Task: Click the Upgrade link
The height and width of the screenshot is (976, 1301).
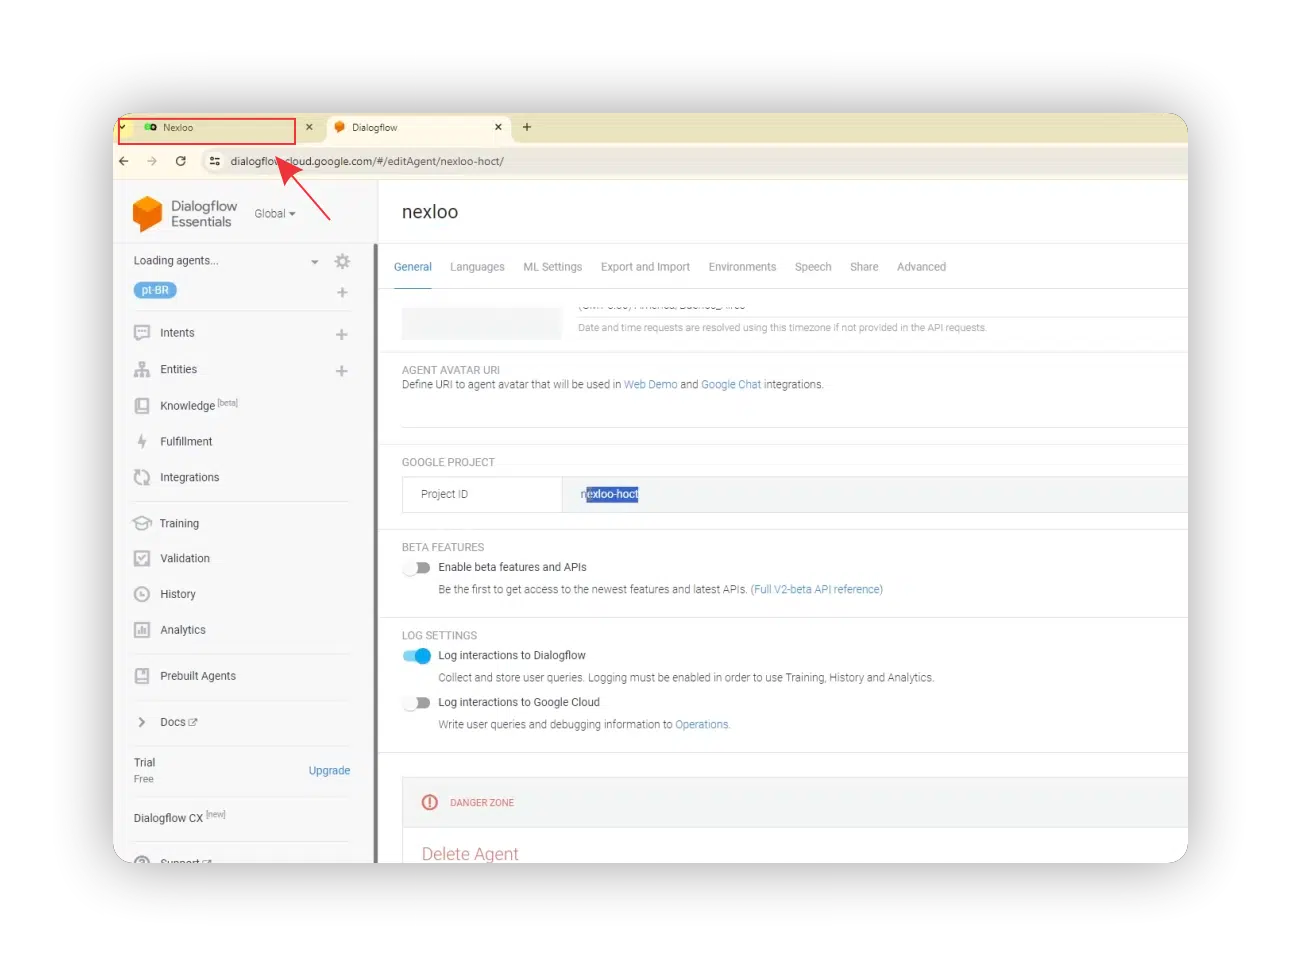Action: click(329, 771)
